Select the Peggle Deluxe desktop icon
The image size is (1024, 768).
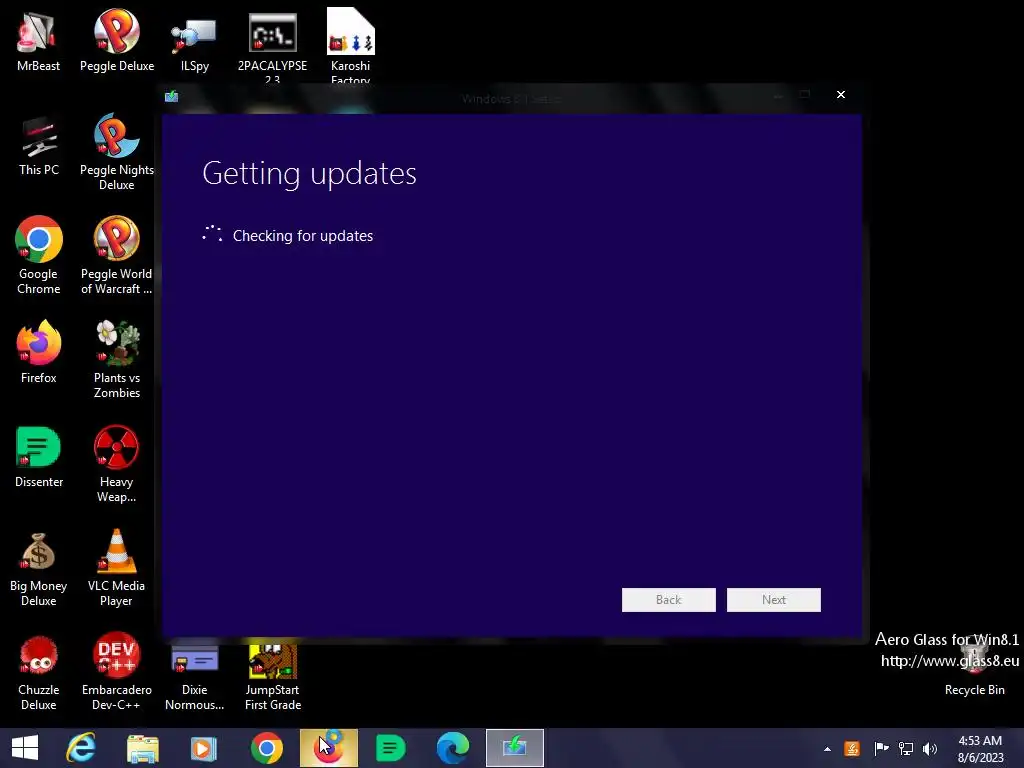click(117, 40)
